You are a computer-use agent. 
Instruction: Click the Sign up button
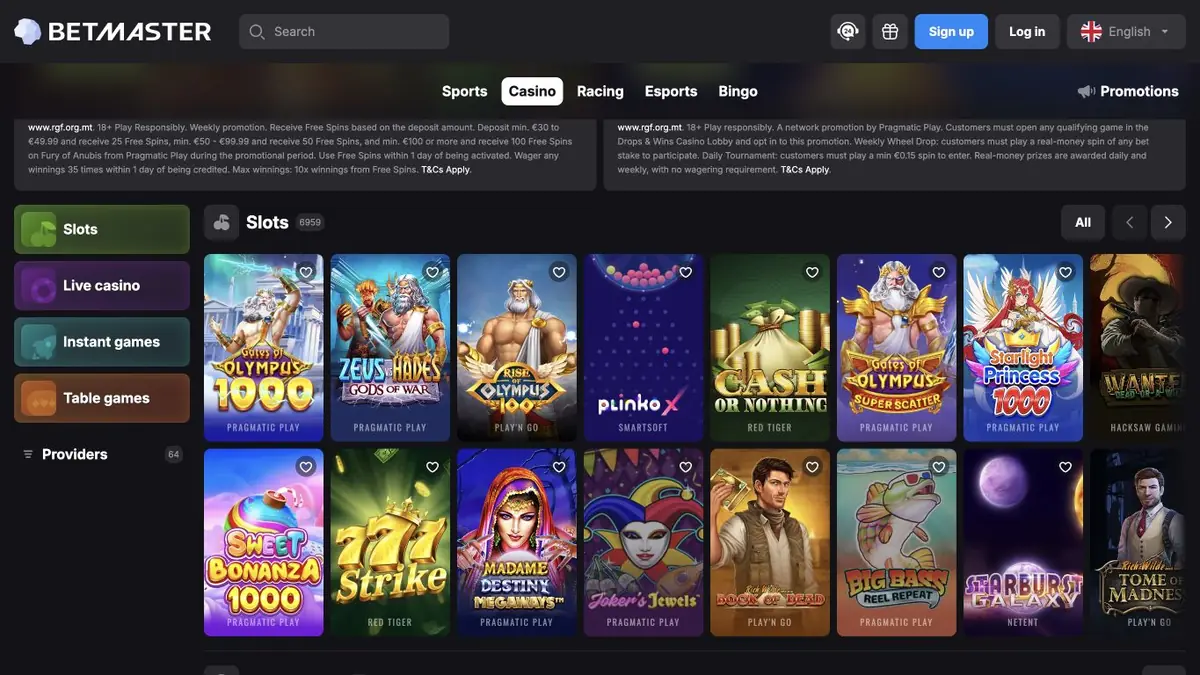(951, 32)
